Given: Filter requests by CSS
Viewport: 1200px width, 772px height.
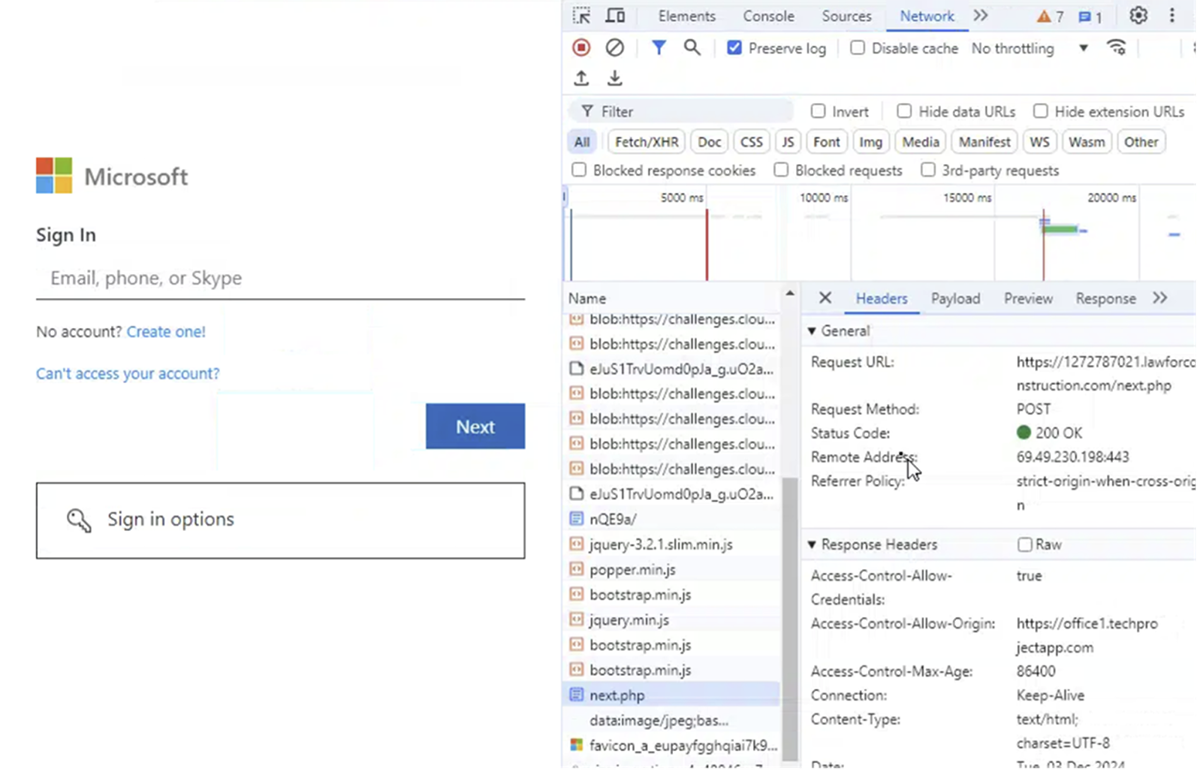Looking at the screenshot, I should coord(751,142).
